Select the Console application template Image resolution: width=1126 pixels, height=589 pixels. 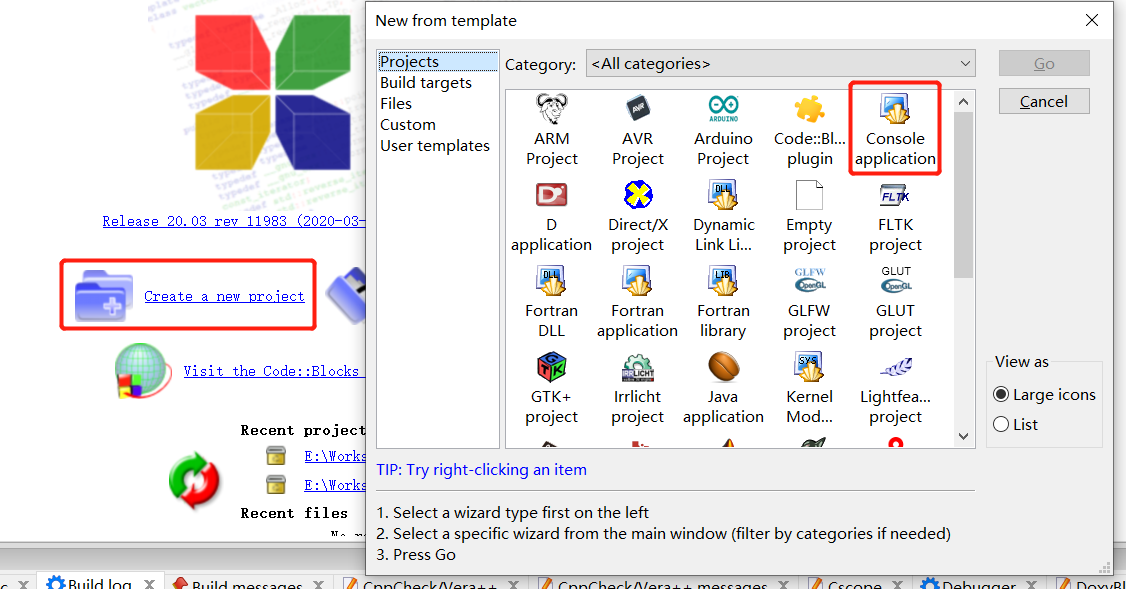(895, 128)
